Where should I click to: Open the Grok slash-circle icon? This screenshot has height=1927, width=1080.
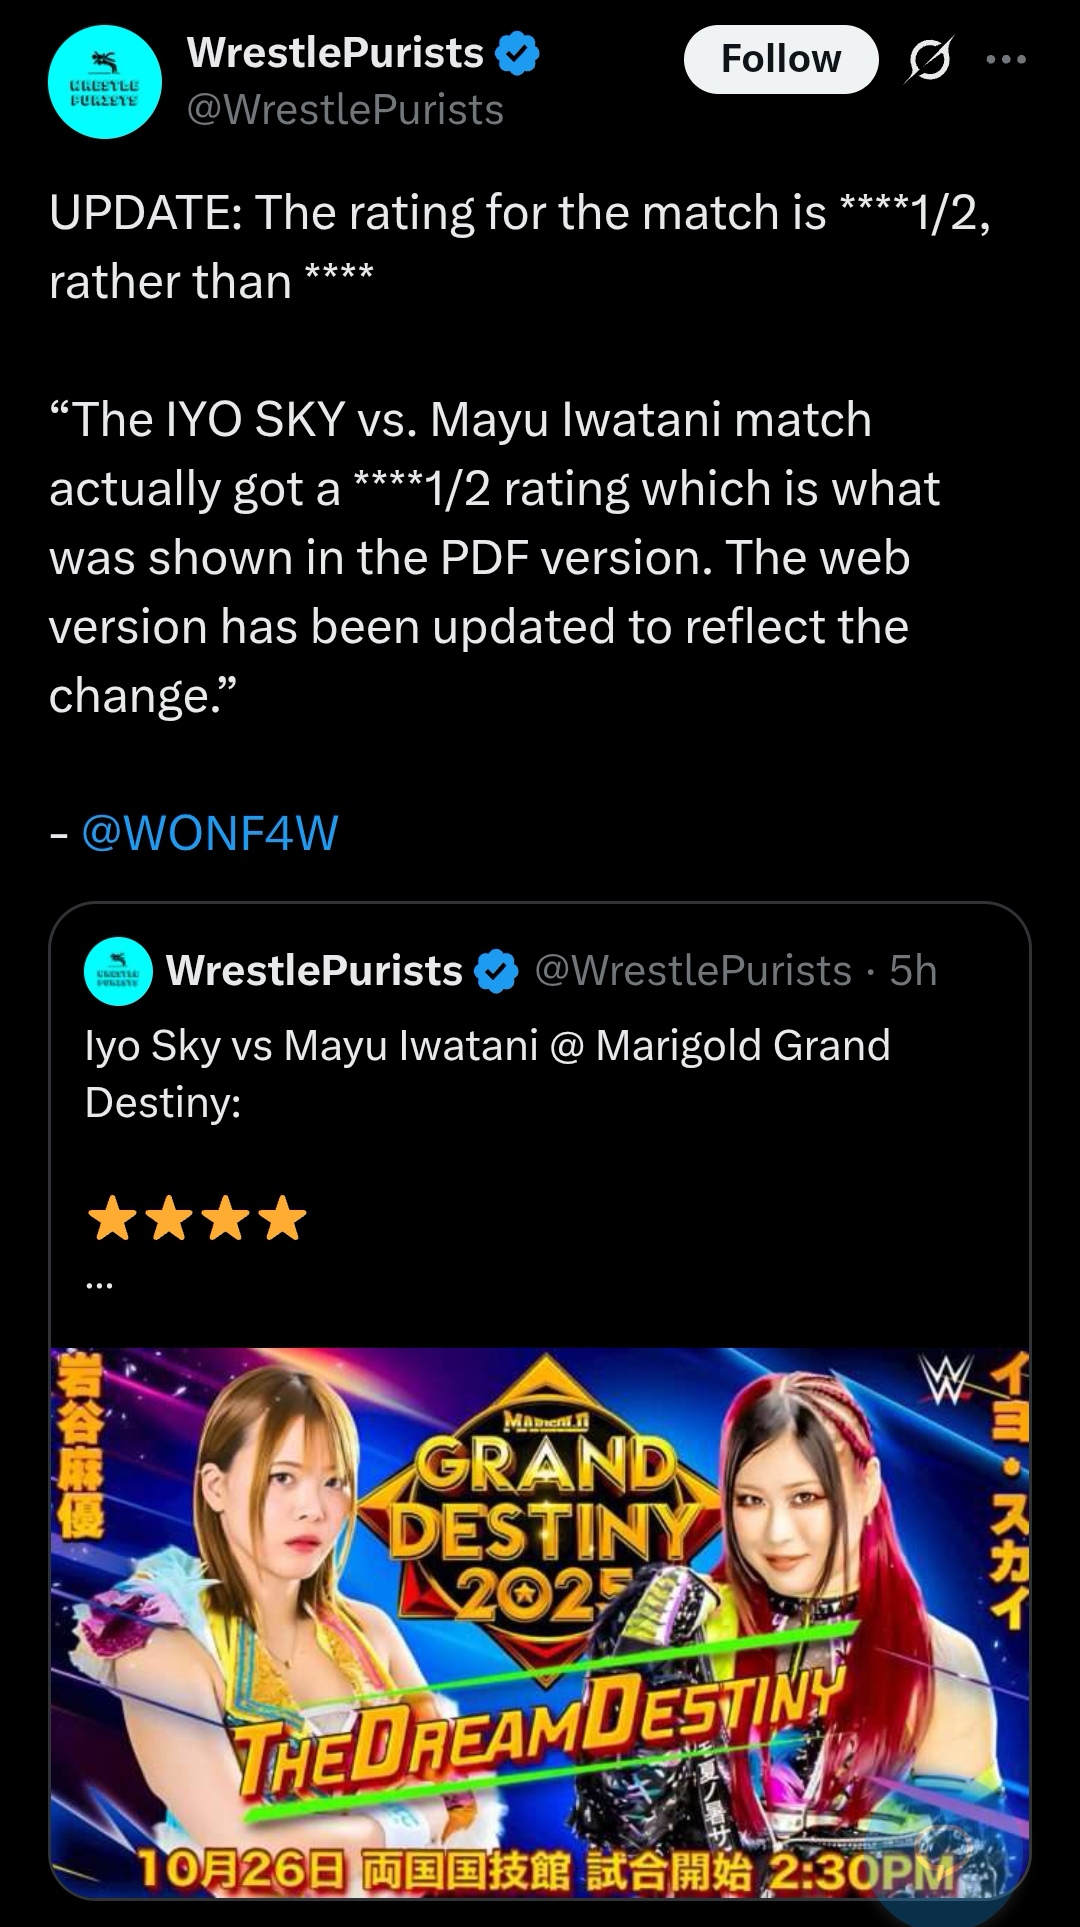[x=930, y=60]
